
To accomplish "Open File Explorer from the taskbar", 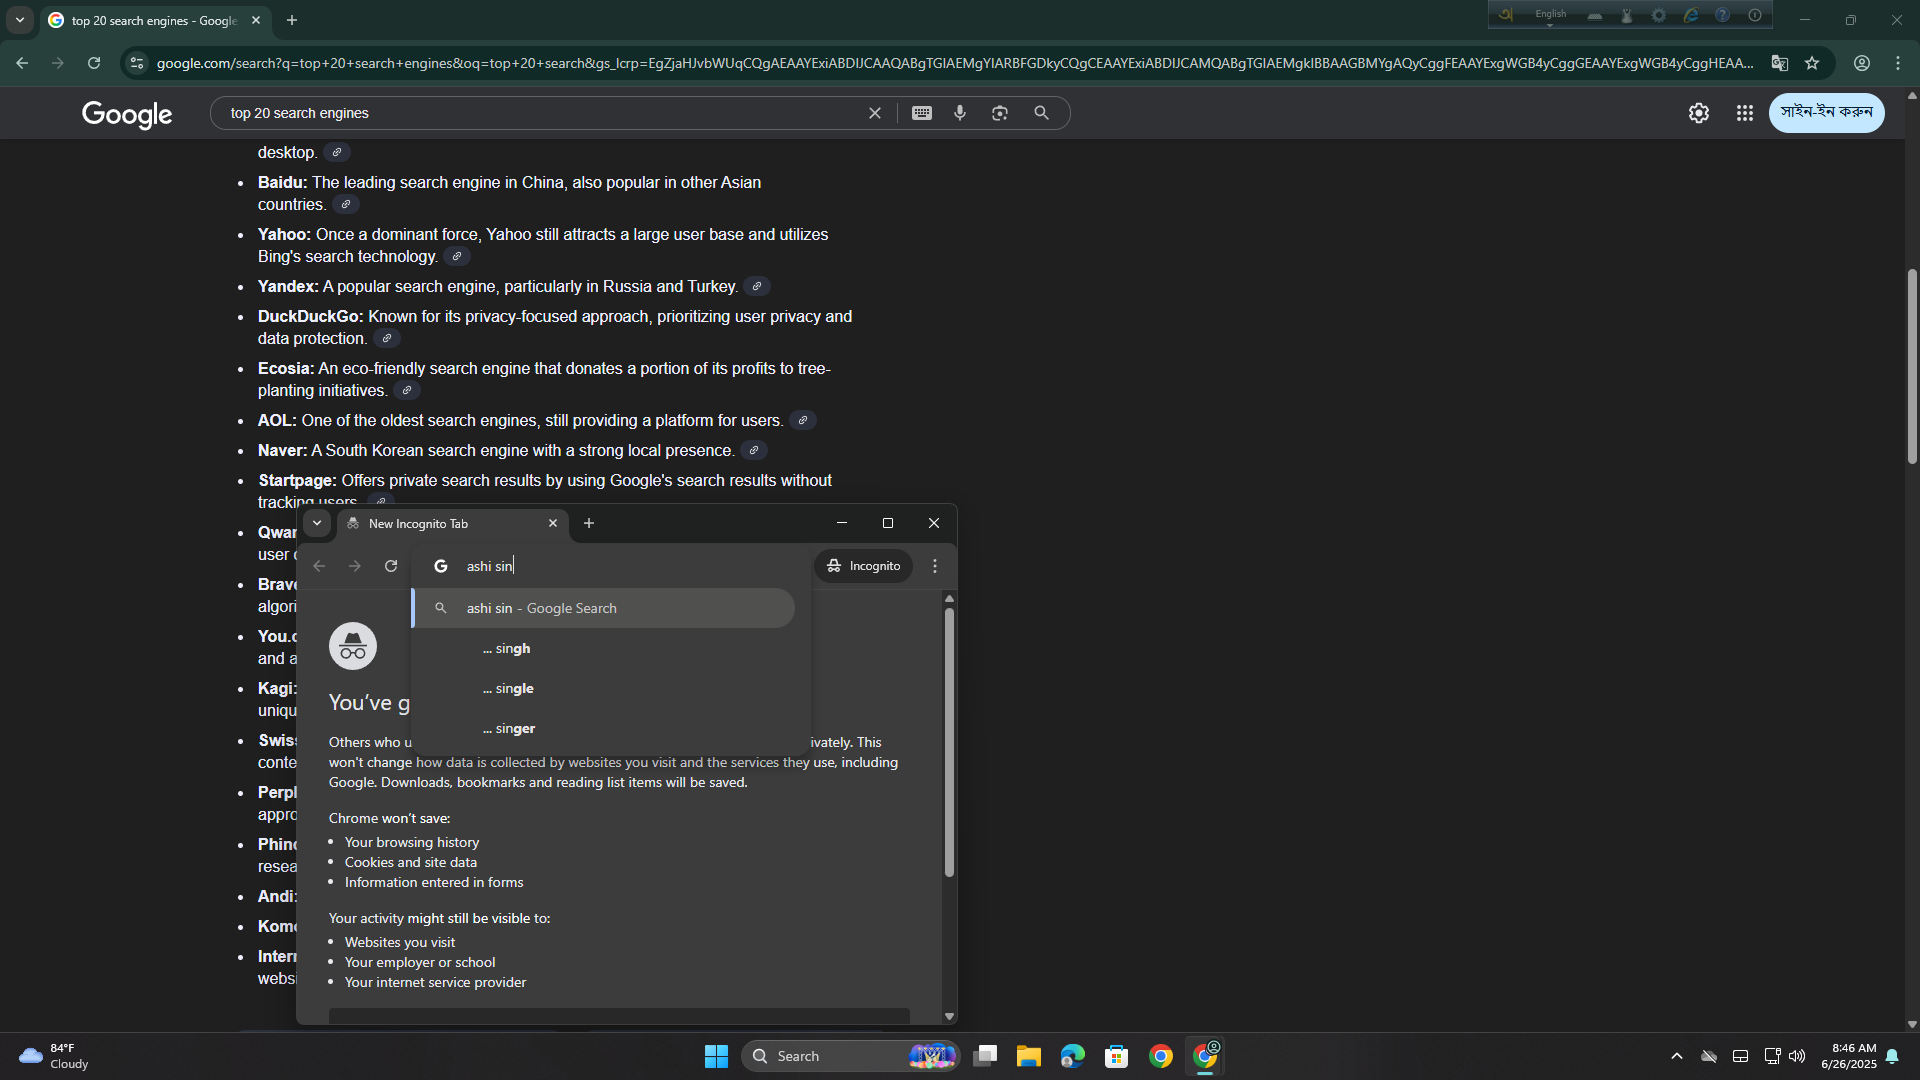I will click(x=1029, y=1056).
